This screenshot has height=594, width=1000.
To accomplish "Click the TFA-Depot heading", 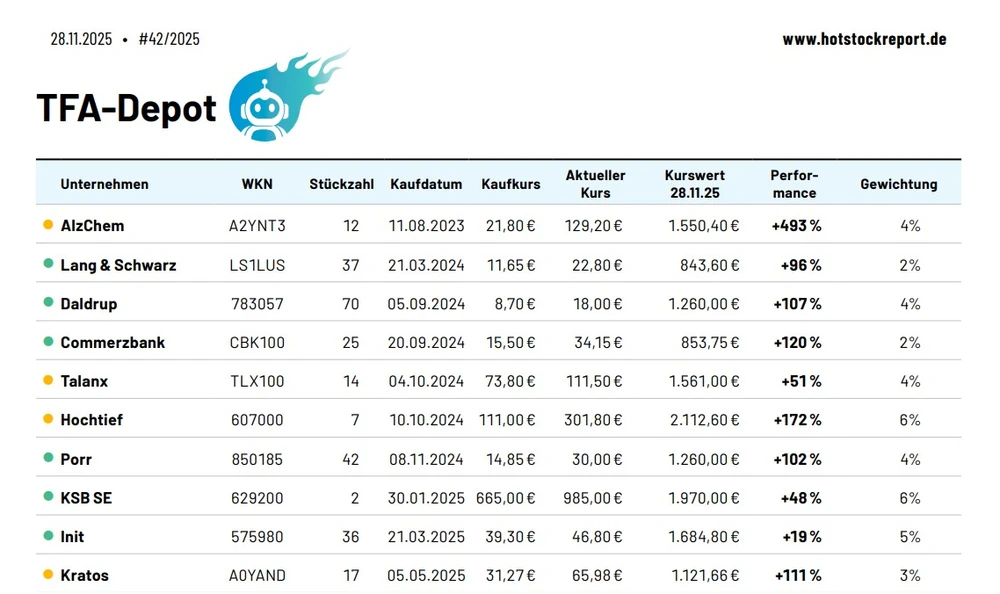I will [126, 108].
